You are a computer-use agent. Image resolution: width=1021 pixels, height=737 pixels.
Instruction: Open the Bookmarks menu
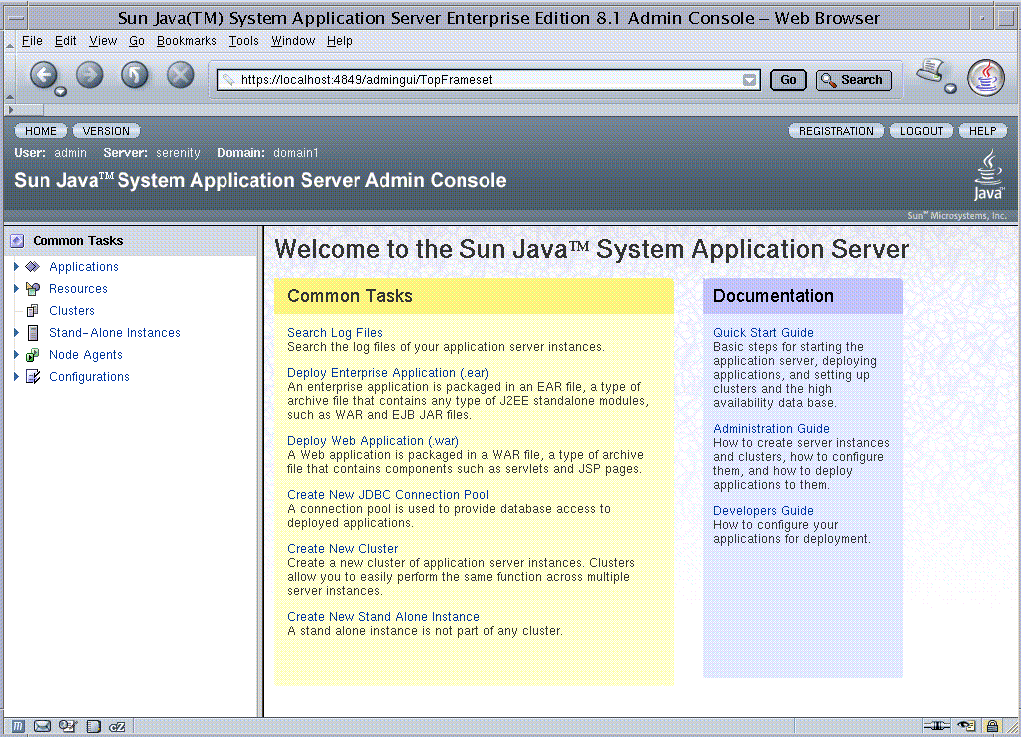186,41
